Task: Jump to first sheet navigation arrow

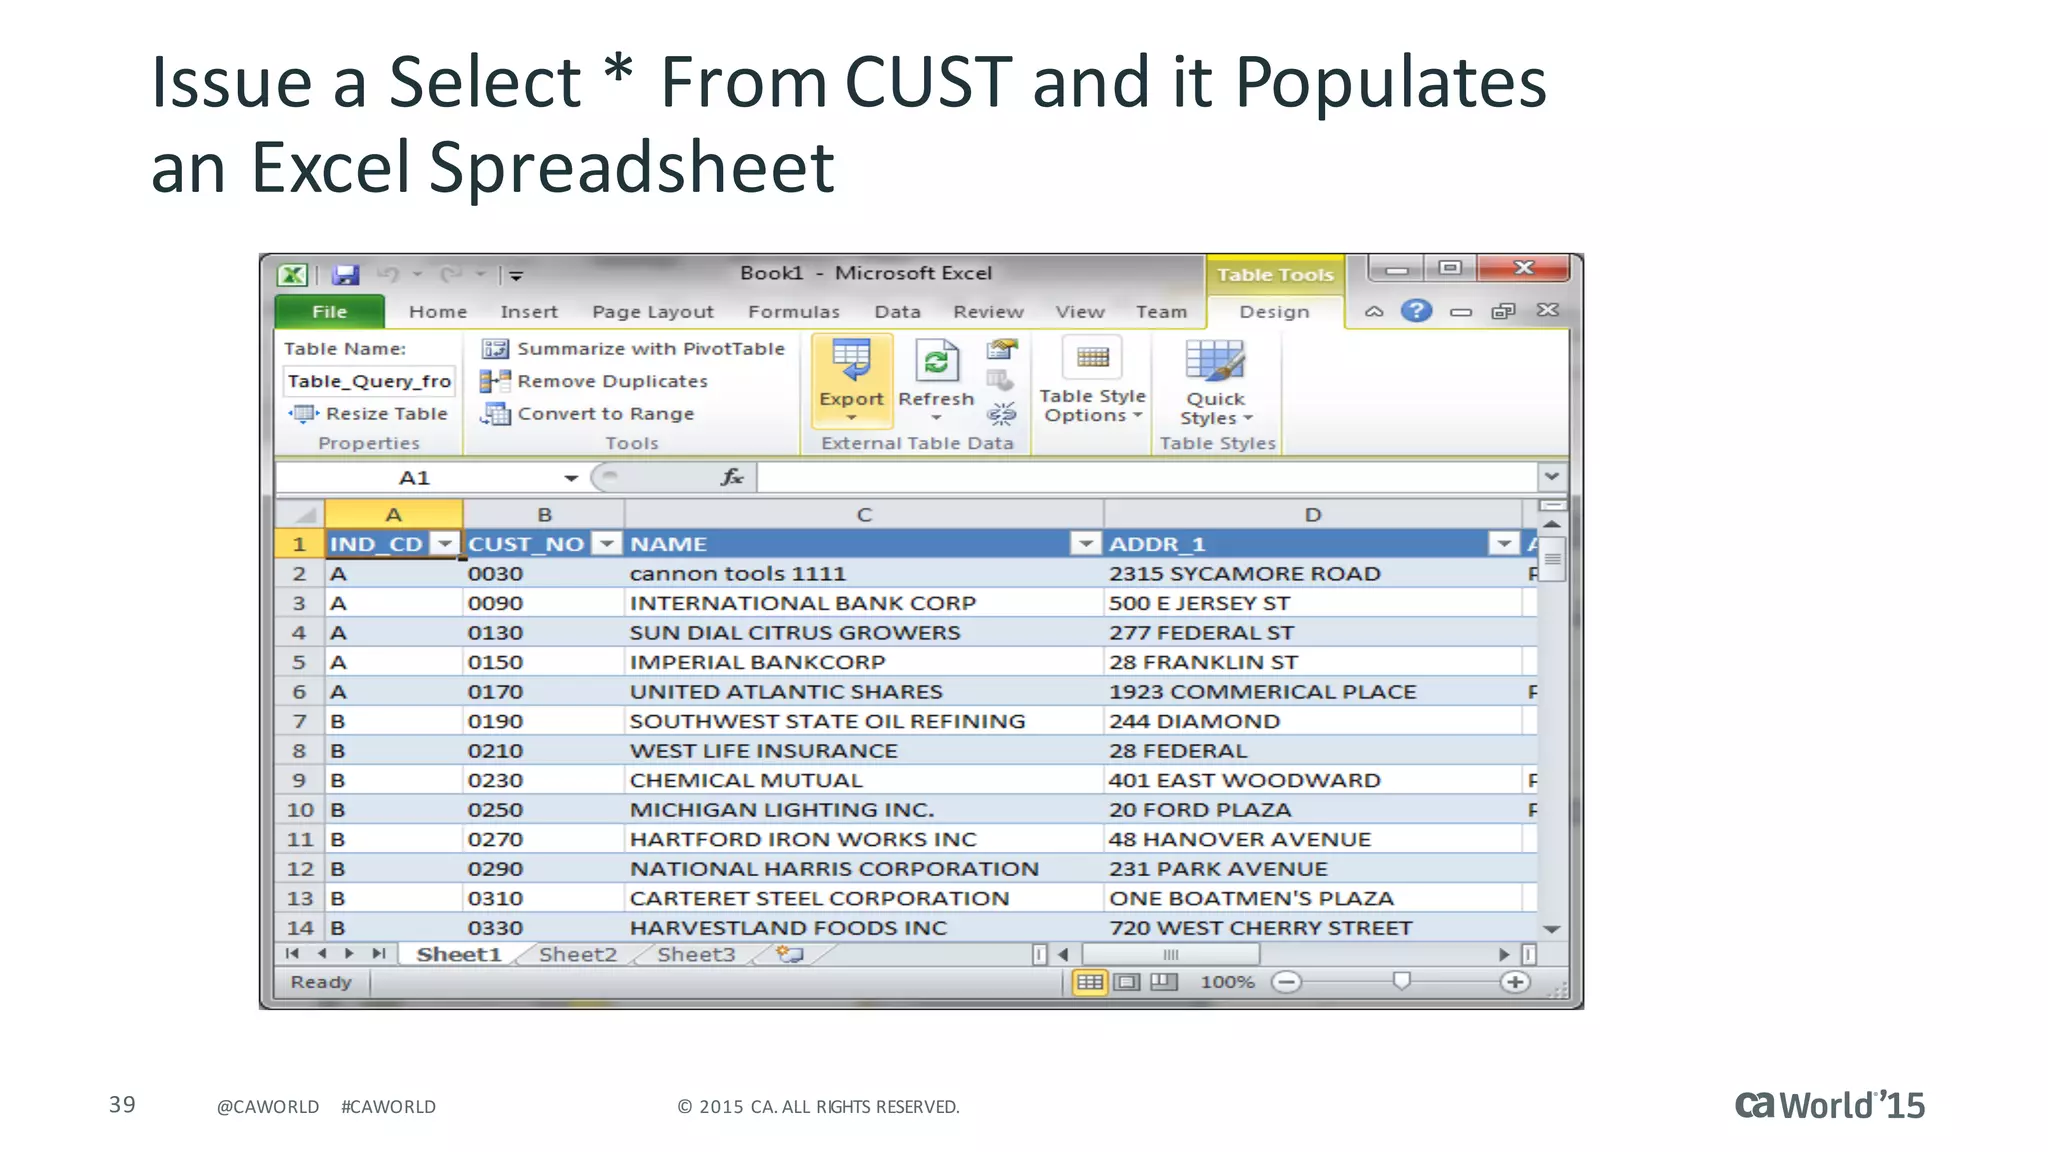Action: [x=292, y=954]
